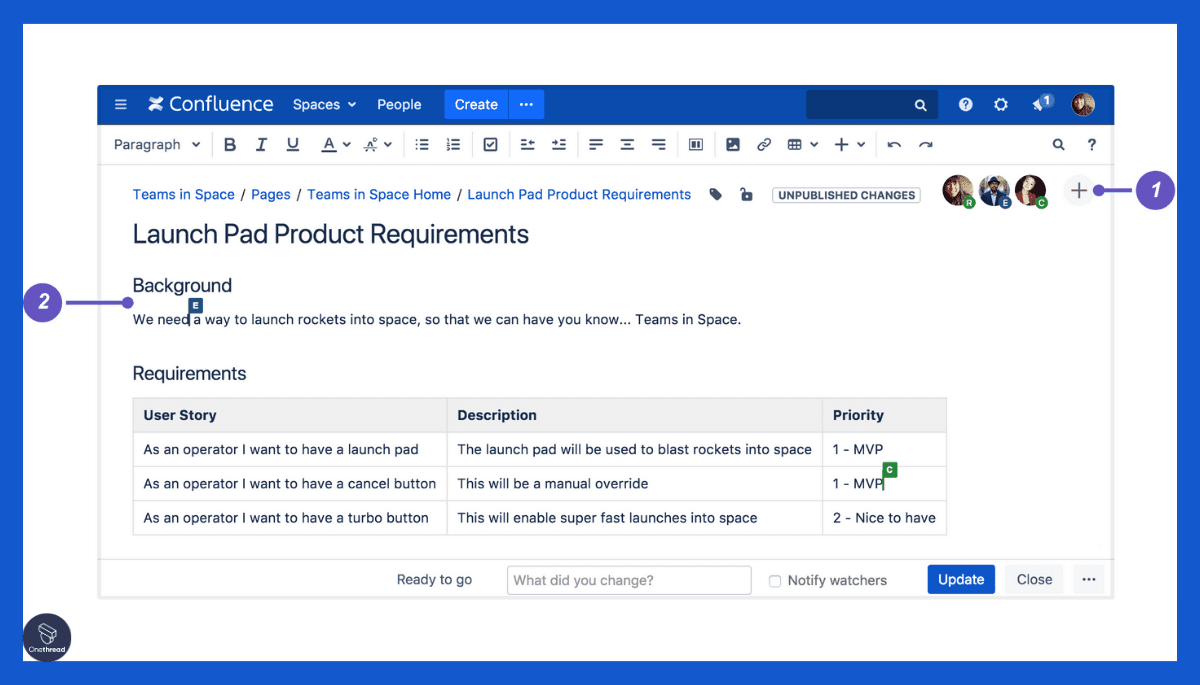Click the insert image/files icon
Image resolution: width=1200 pixels, height=685 pixels.
click(x=733, y=144)
